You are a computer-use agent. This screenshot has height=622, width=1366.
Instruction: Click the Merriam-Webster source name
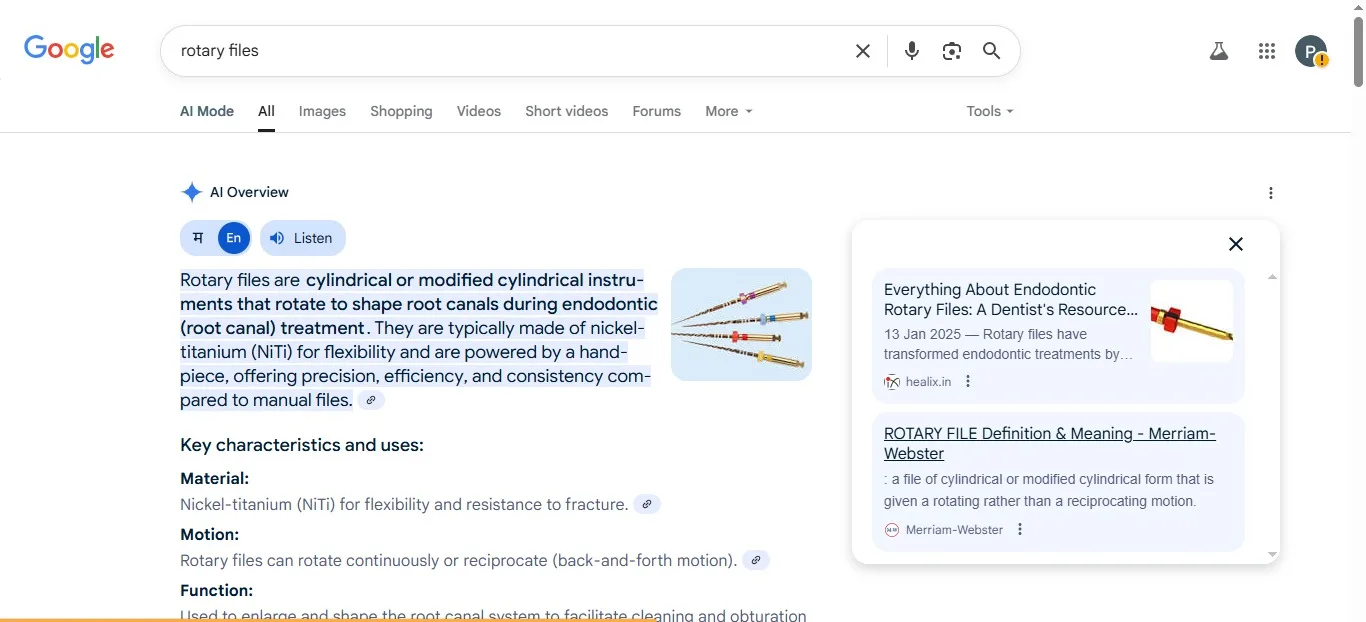pos(954,529)
